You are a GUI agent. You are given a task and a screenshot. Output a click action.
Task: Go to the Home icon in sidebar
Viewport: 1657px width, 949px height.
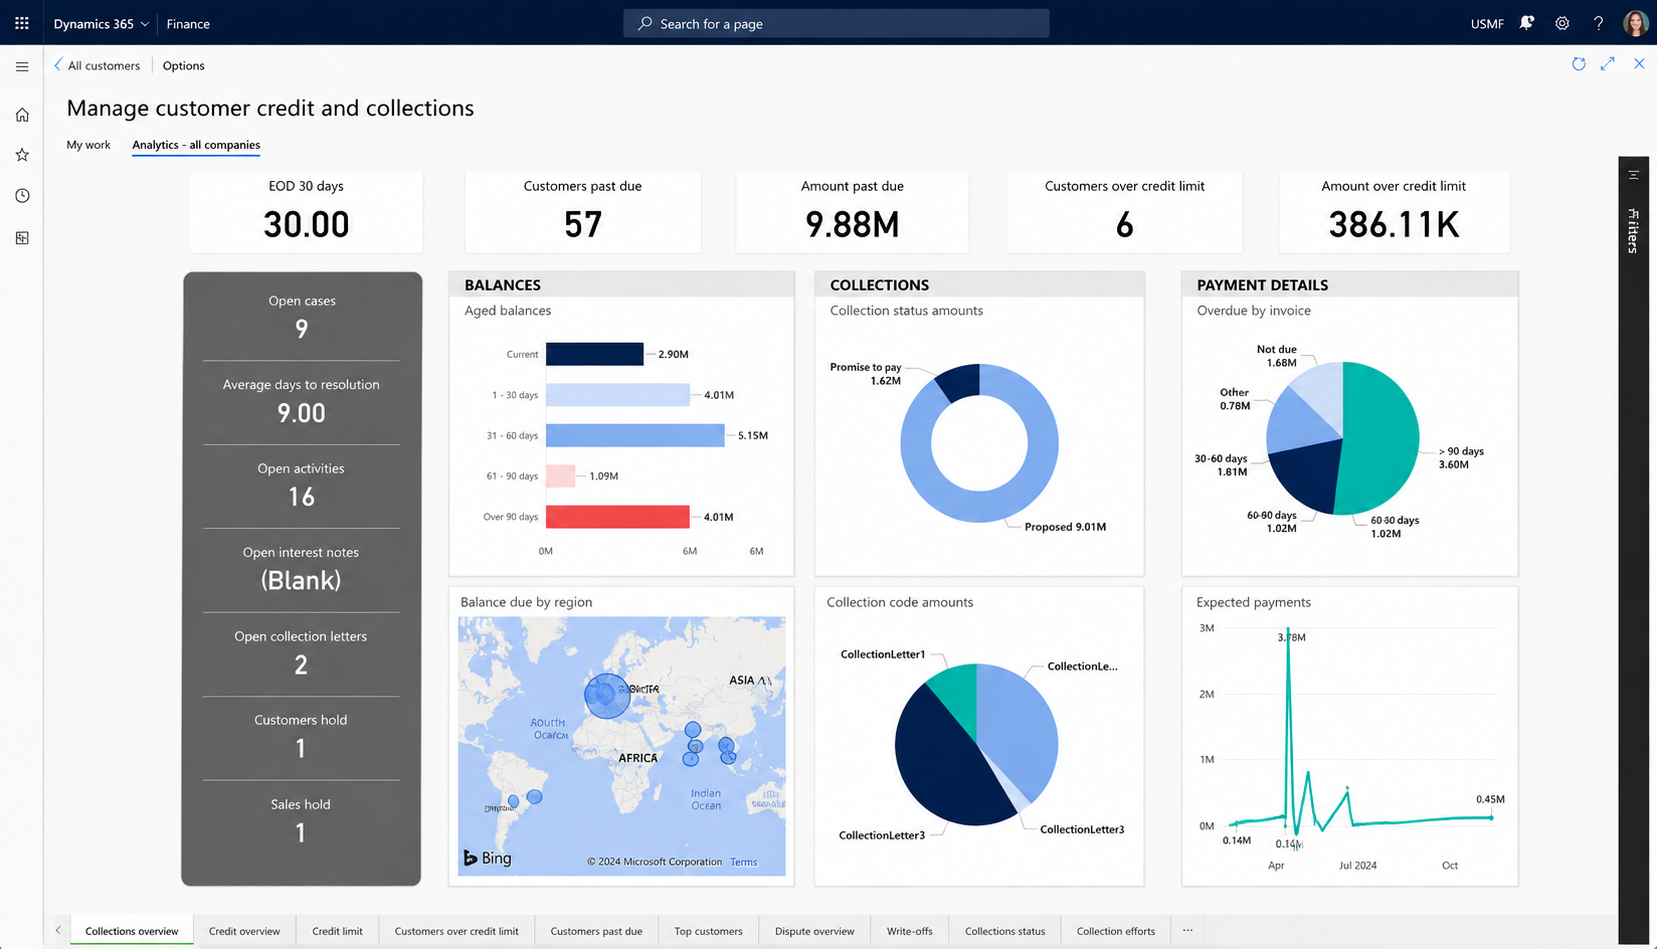(x=22, y=115)
